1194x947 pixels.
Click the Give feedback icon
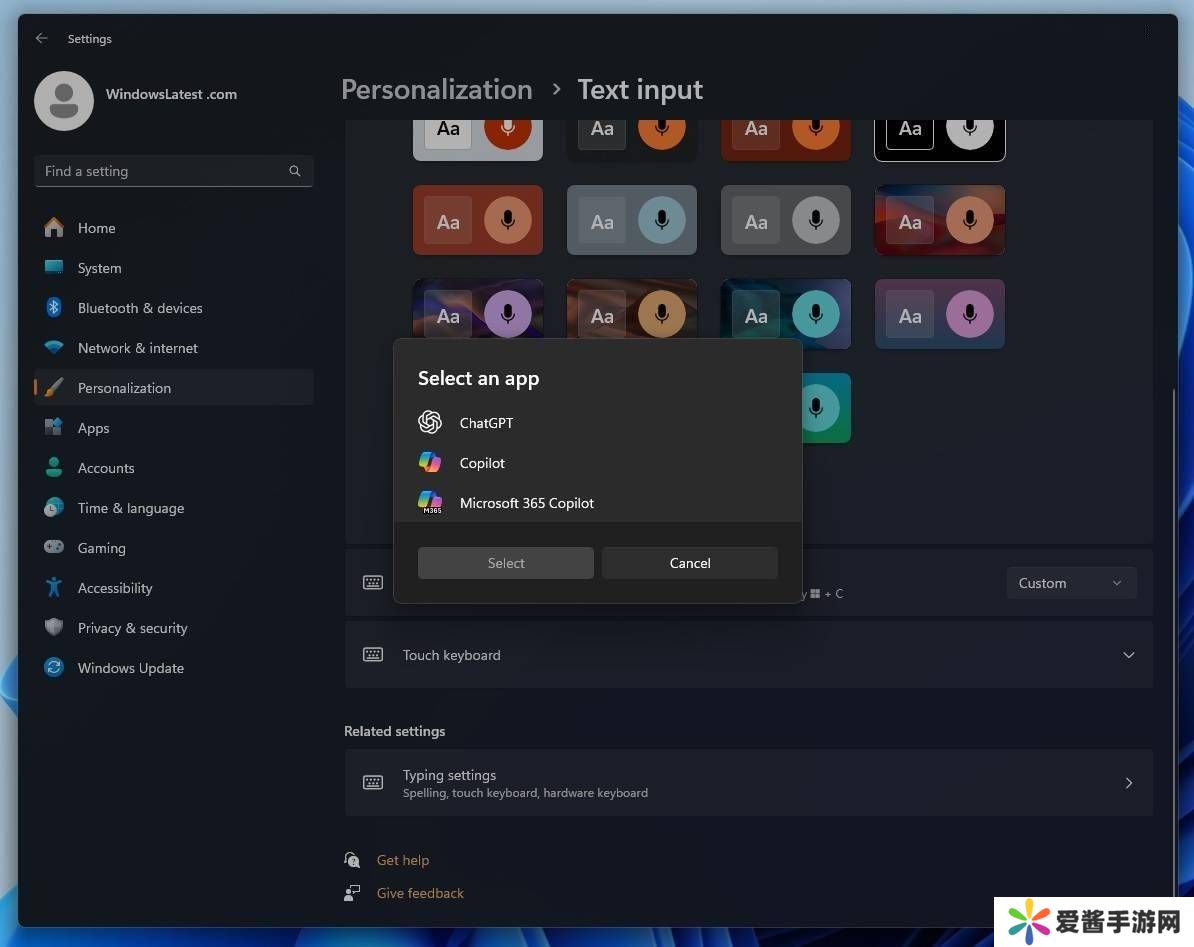352,893
